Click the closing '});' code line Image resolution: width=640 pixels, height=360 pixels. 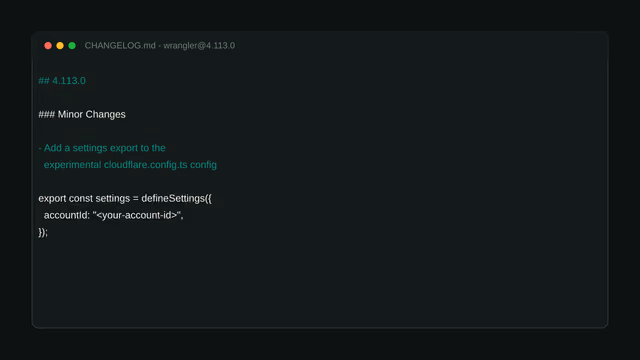pyautogui.click(x=43, y=232)
